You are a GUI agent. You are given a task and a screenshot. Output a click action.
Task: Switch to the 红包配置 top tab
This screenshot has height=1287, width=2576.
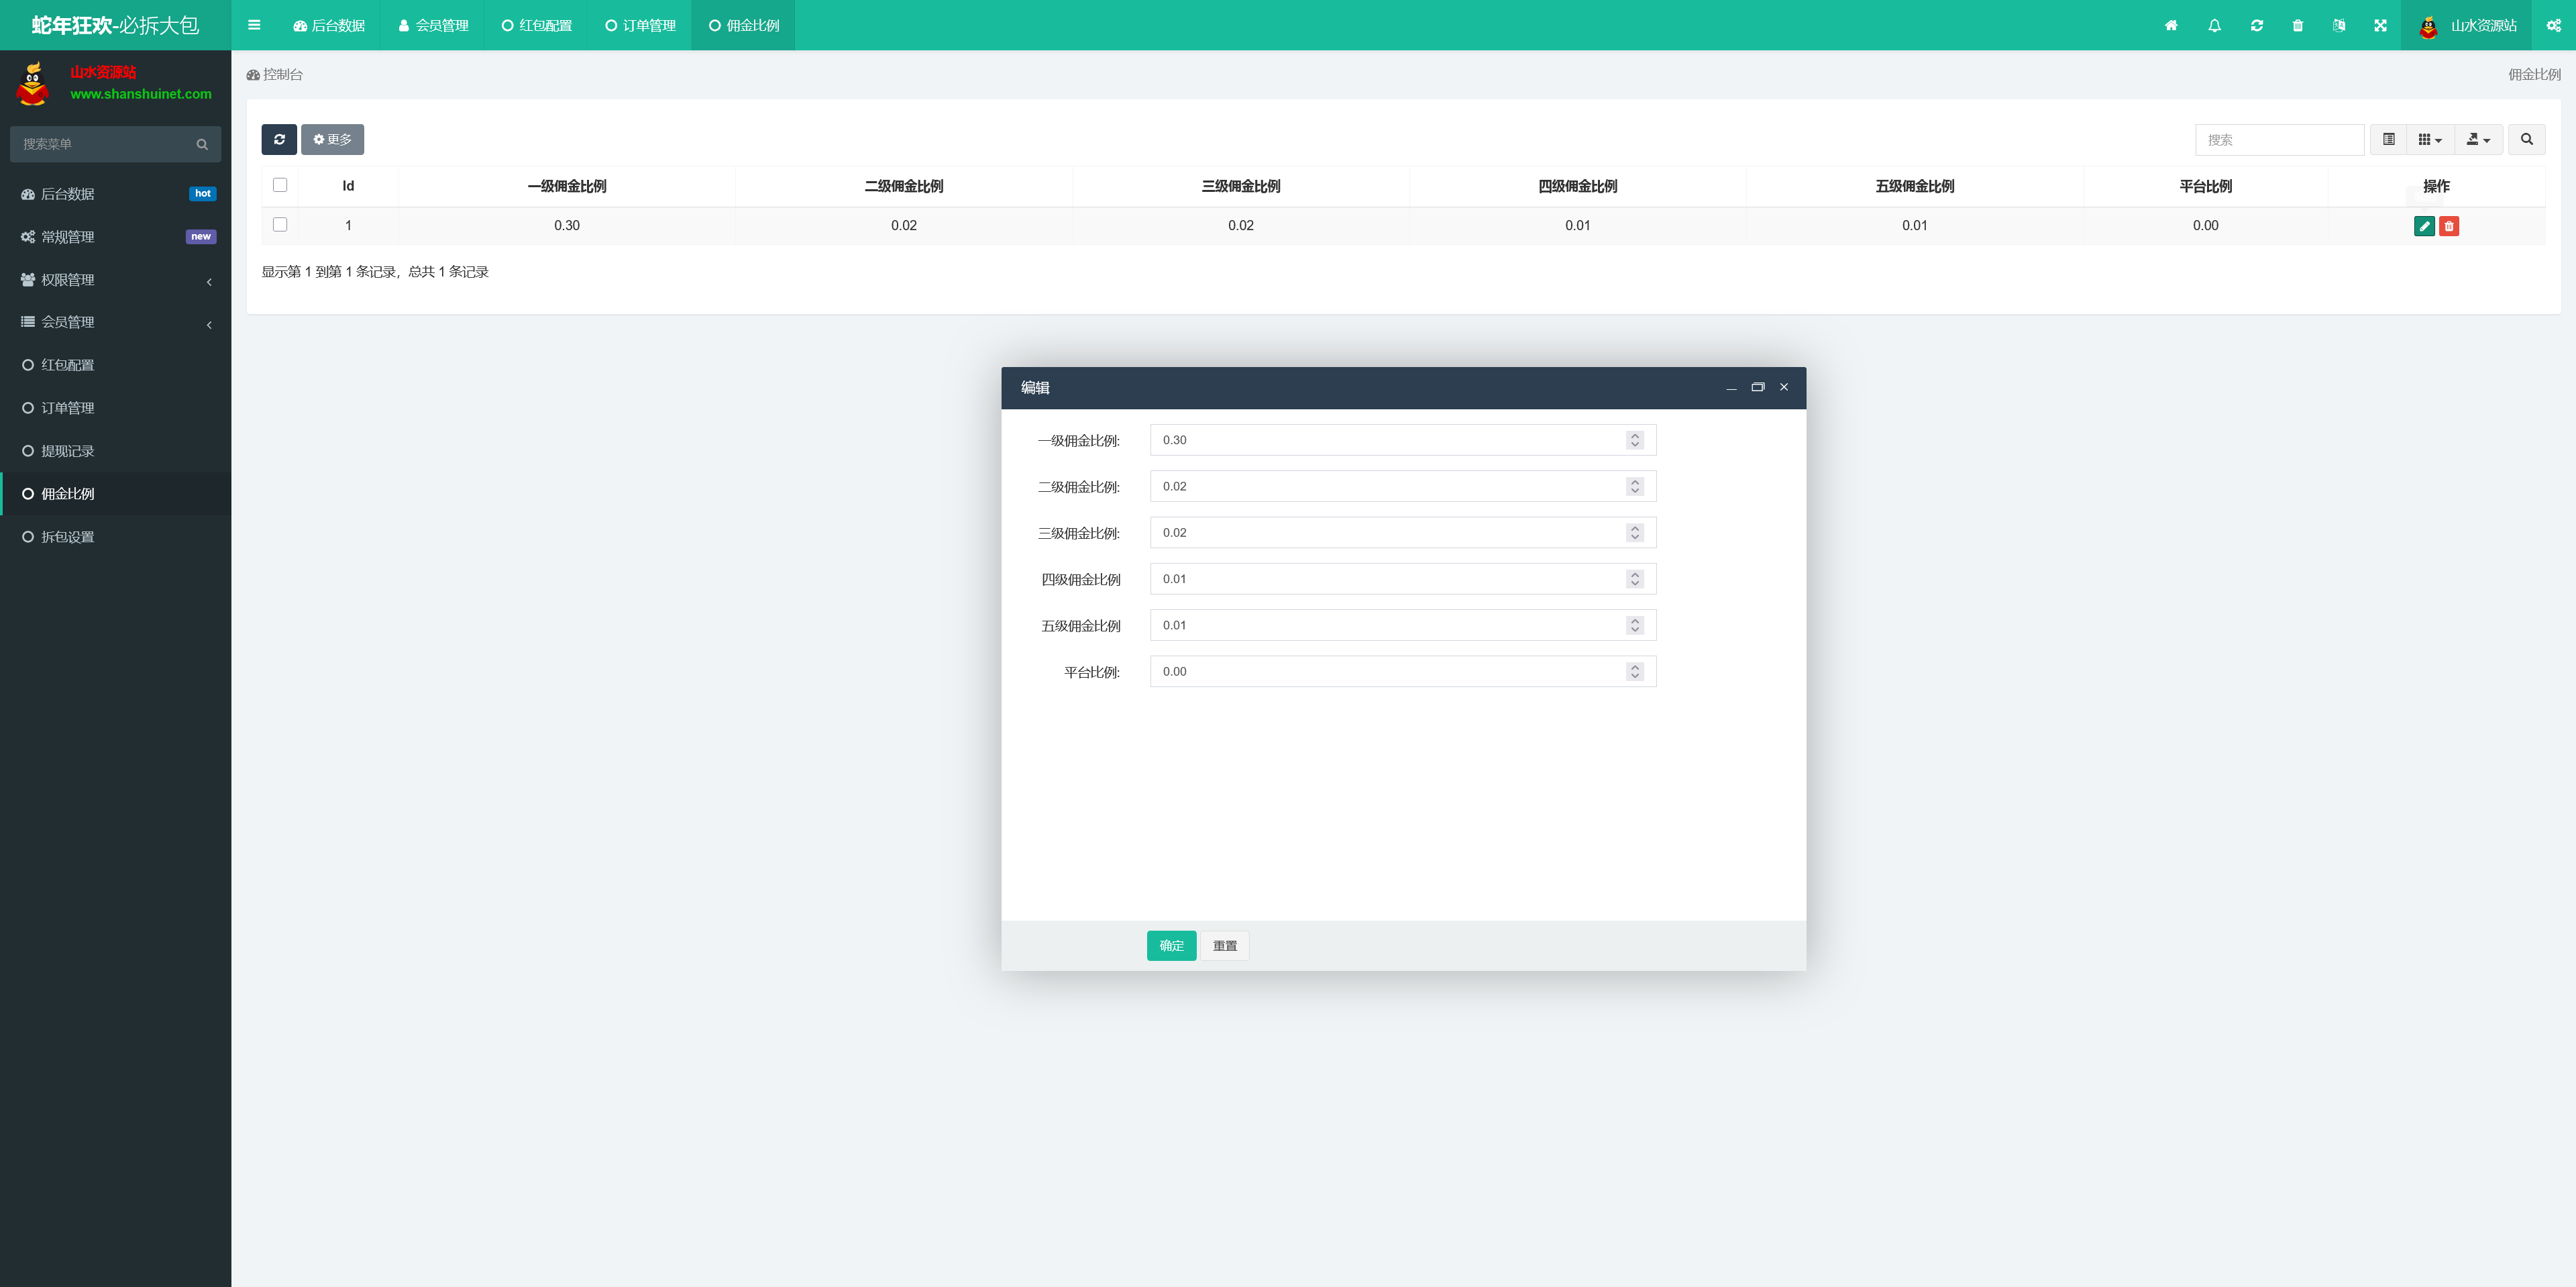click(x=537, y=26)
